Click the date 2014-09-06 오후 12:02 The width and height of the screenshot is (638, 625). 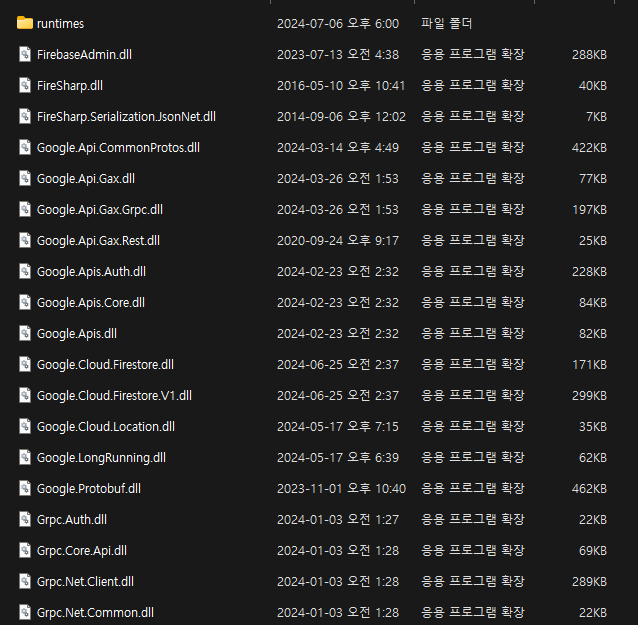coord(341,117)
